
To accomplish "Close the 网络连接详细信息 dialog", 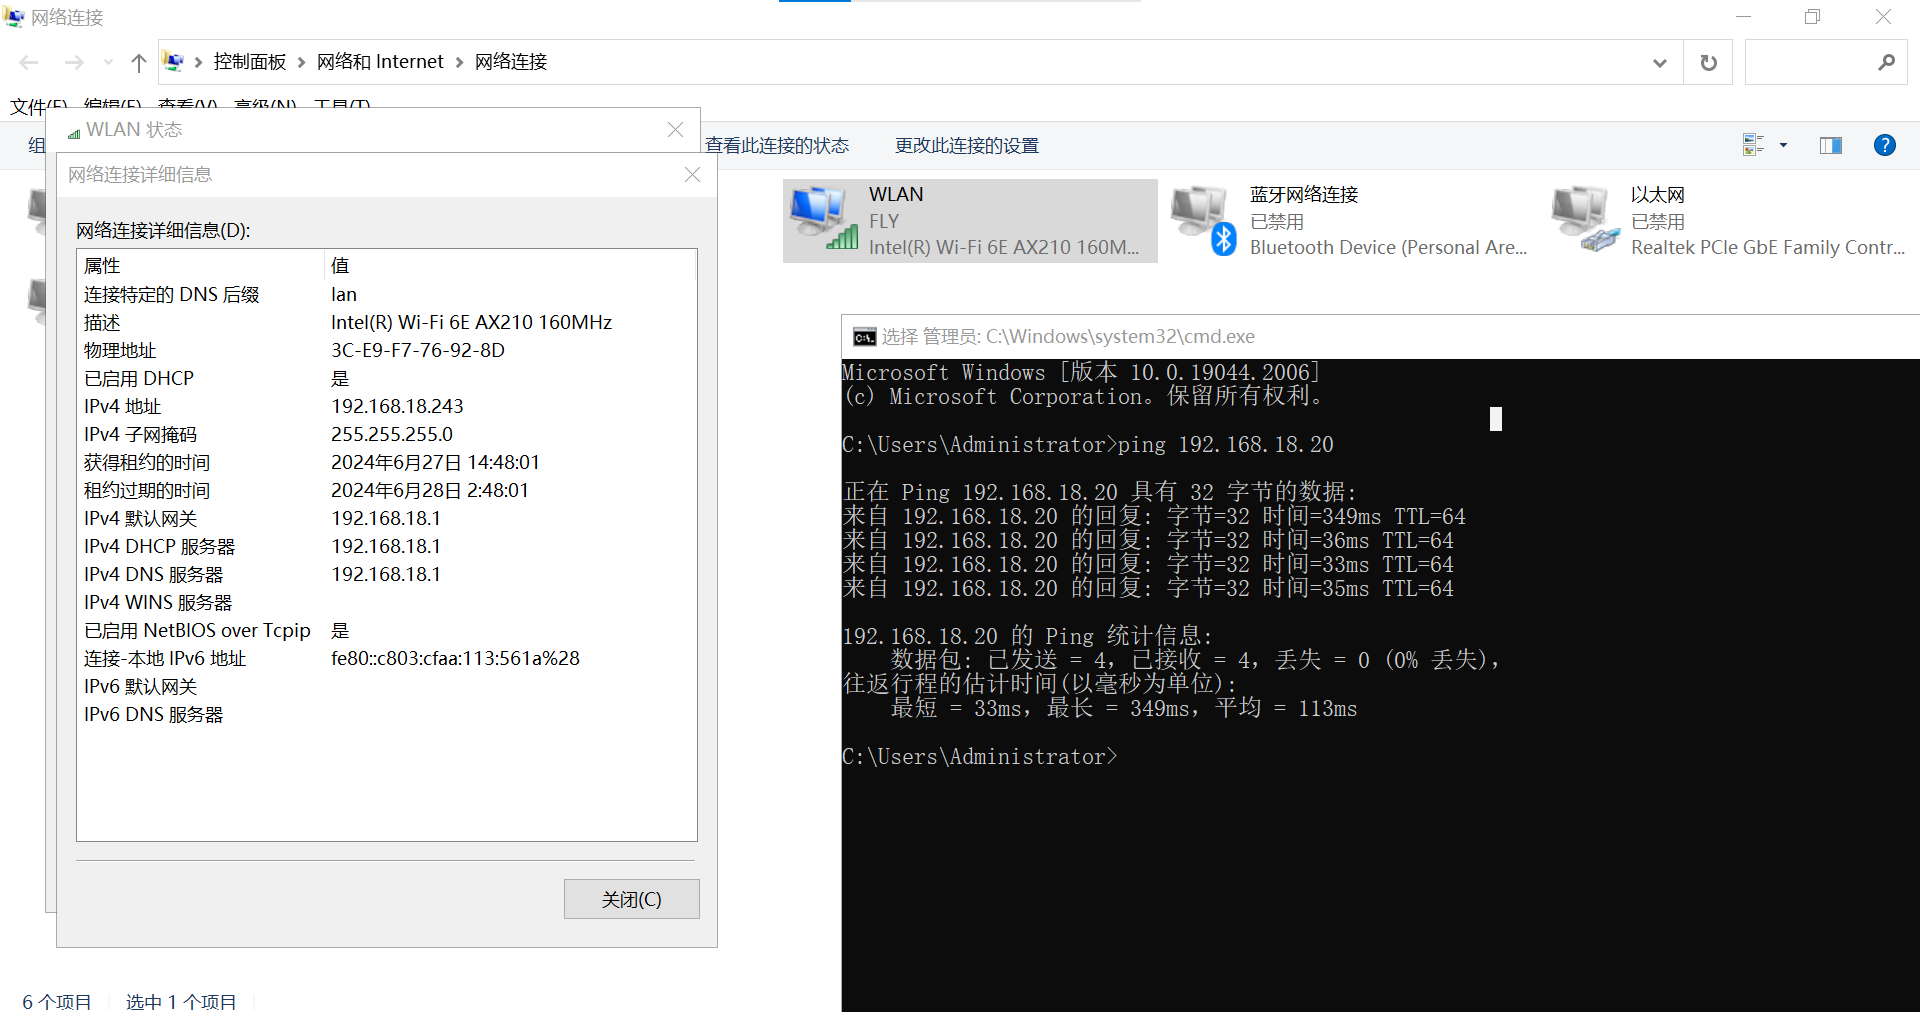I will (x=692, y=175).
